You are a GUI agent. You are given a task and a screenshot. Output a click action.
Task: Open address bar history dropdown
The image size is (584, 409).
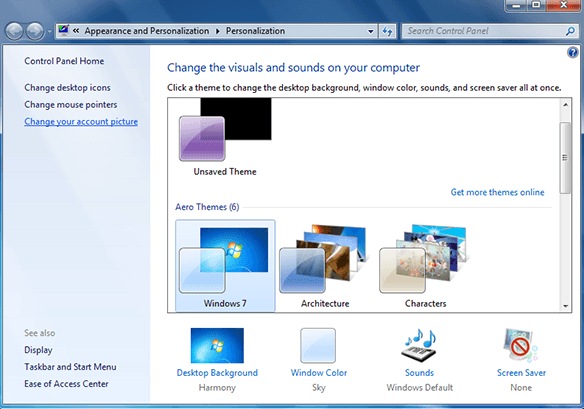[x=370, y=32]
